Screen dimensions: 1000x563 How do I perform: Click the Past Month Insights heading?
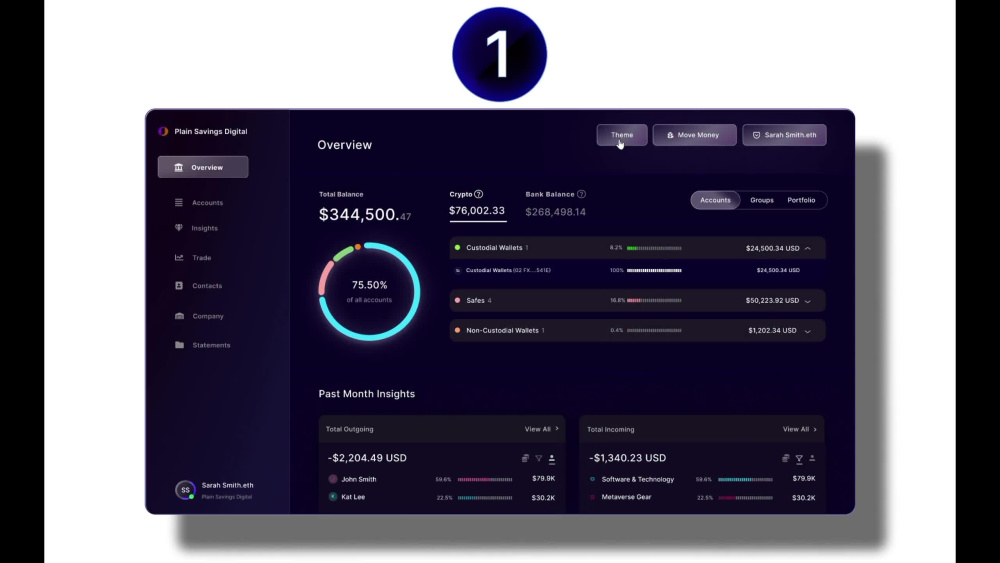[x=367, y=394]
